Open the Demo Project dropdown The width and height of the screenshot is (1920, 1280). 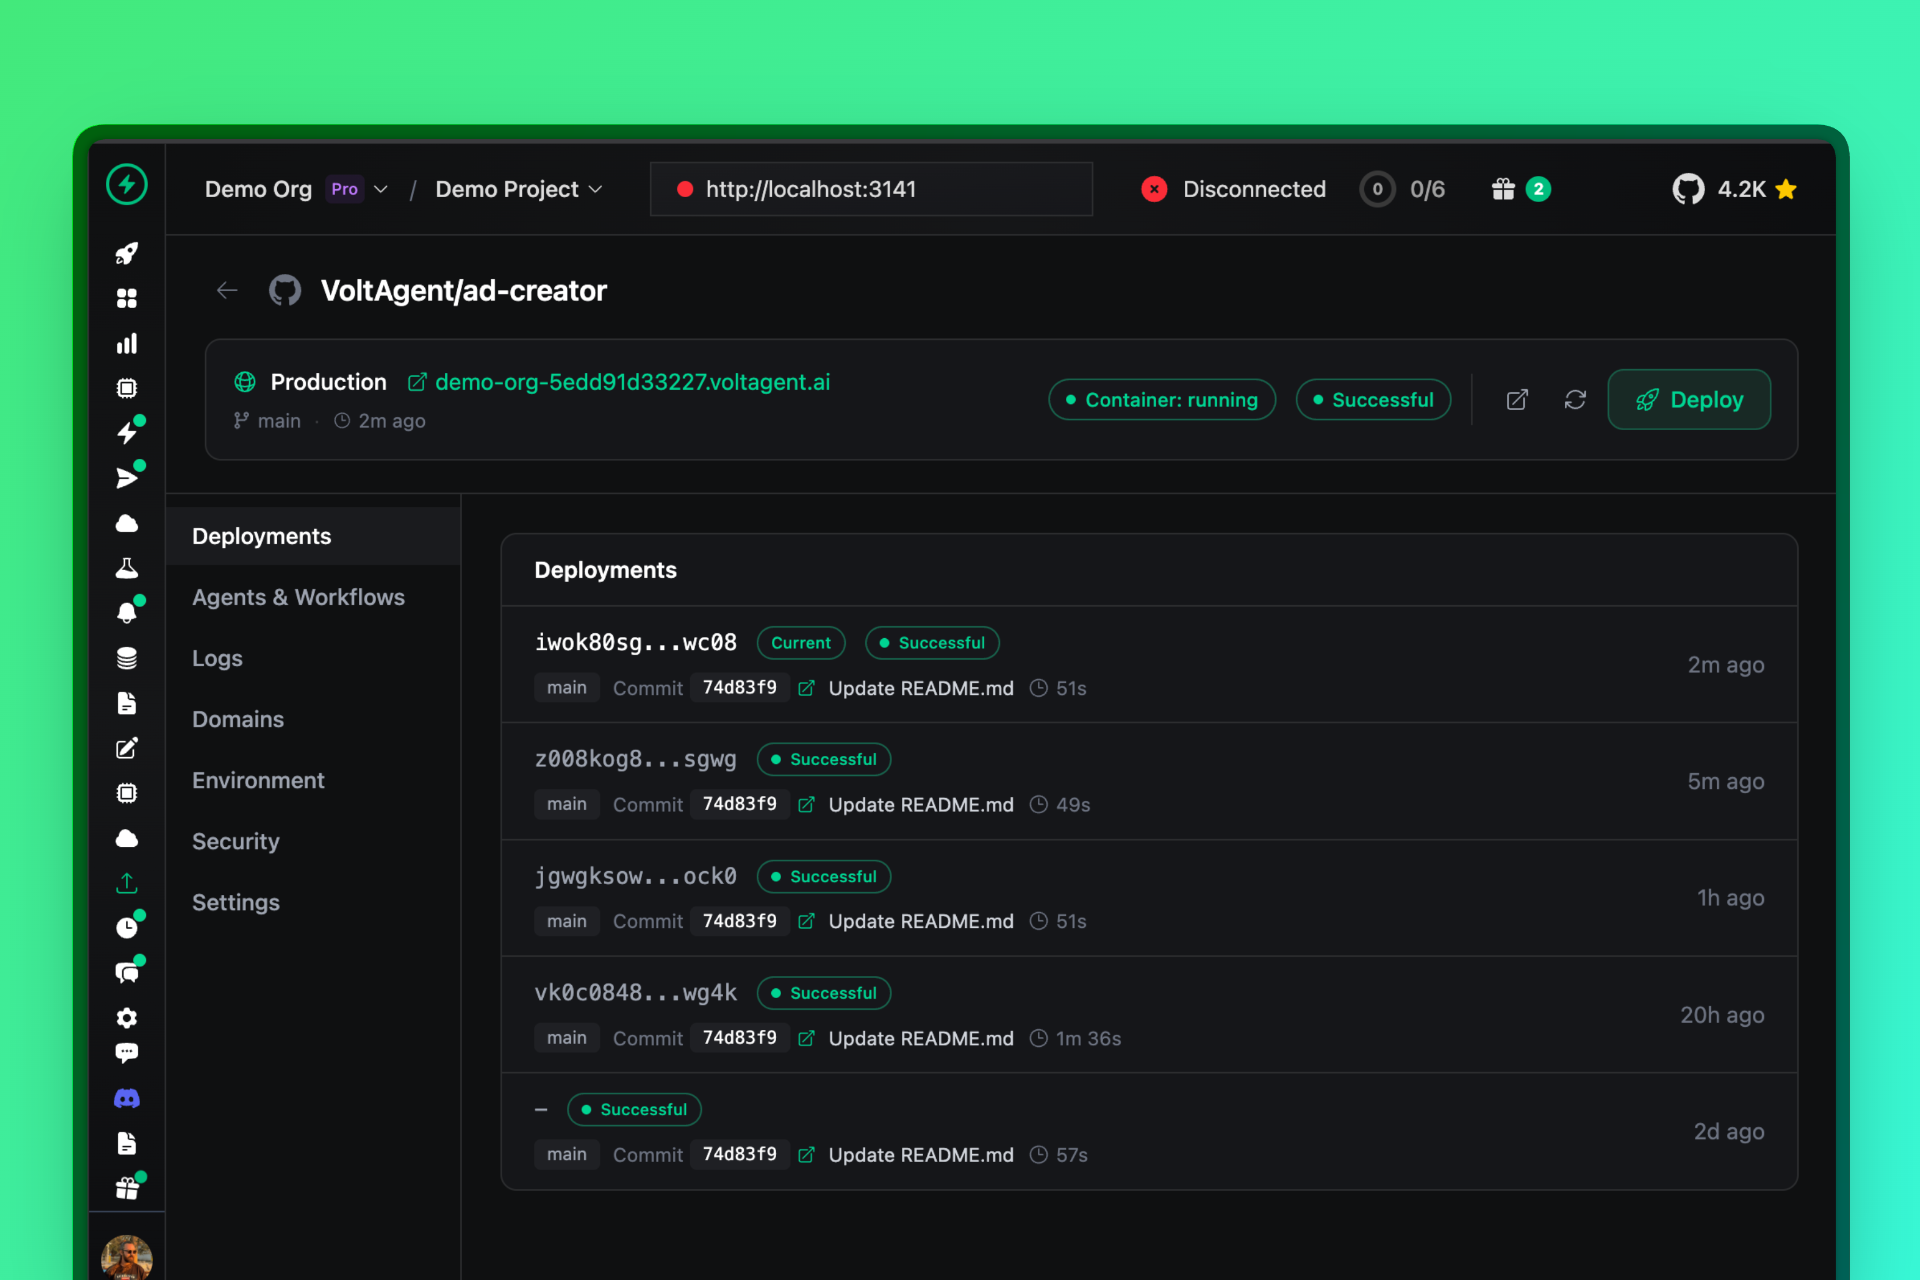597,189
